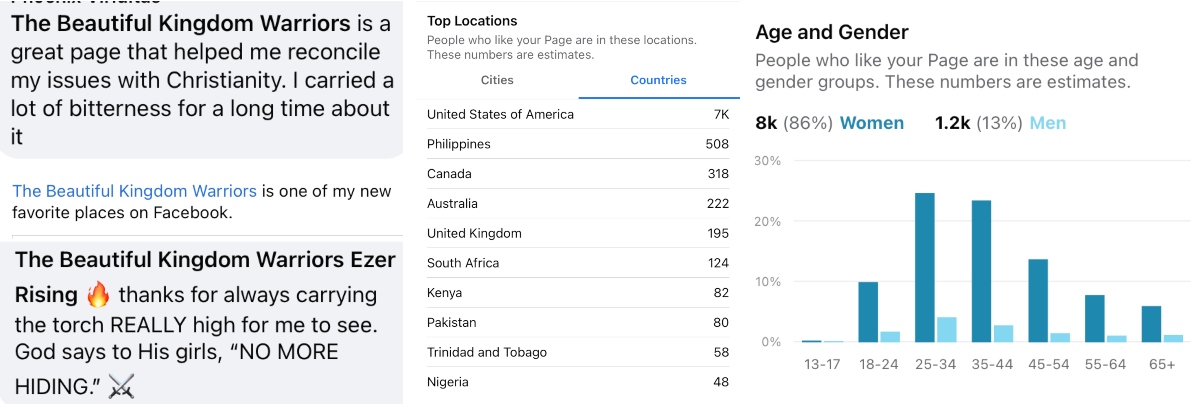Click the light men bar for 25-34
This screenshot has width=1200, height=410.
pos(947,330)
